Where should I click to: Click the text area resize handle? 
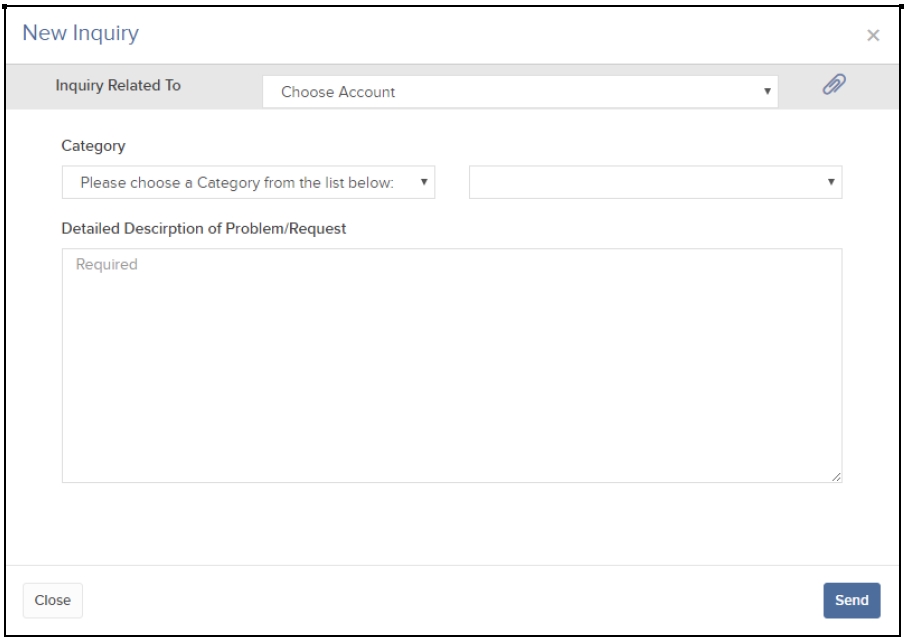click(836, 477)
